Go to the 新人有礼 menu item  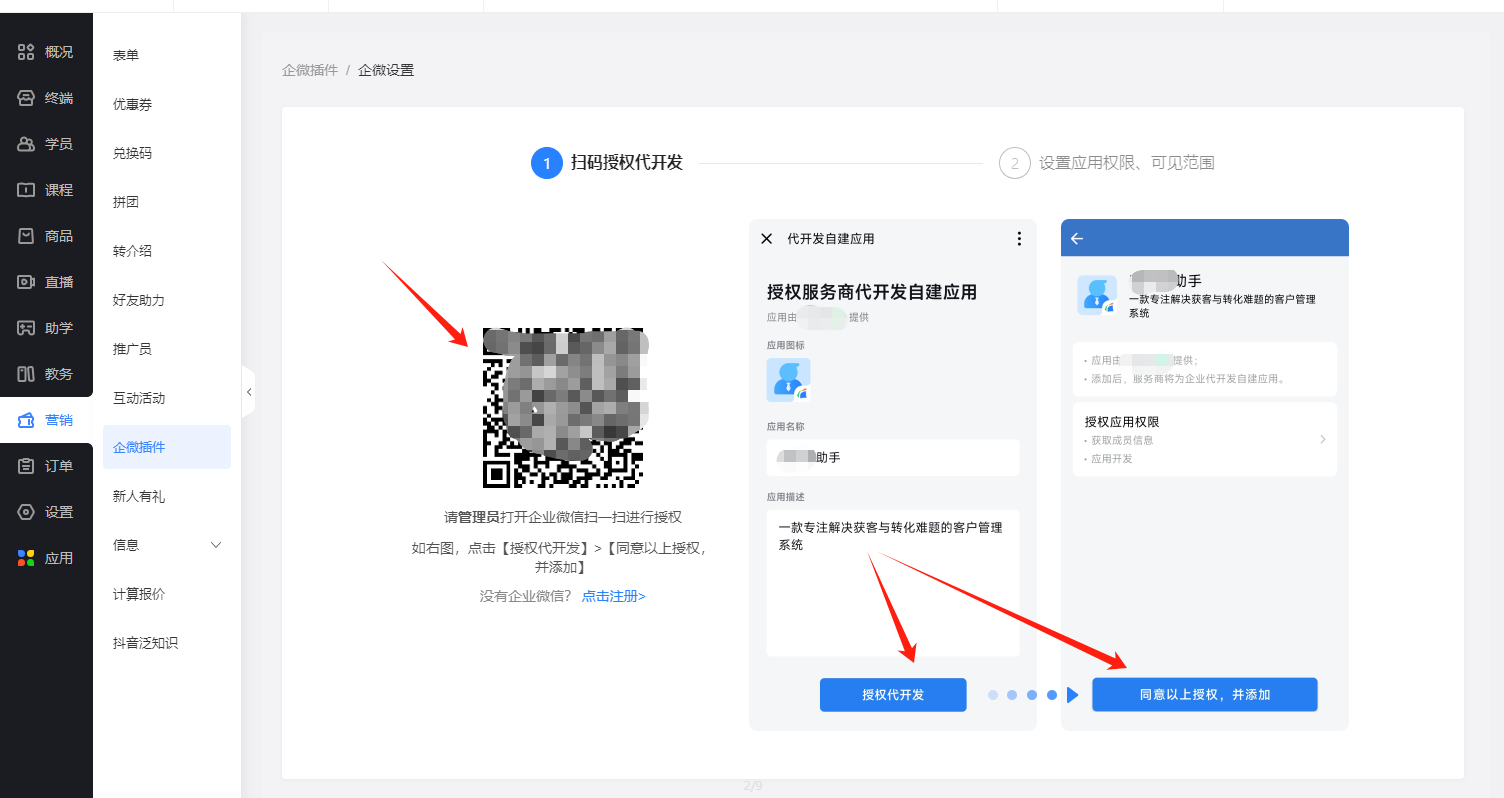(x=139, y=496)
